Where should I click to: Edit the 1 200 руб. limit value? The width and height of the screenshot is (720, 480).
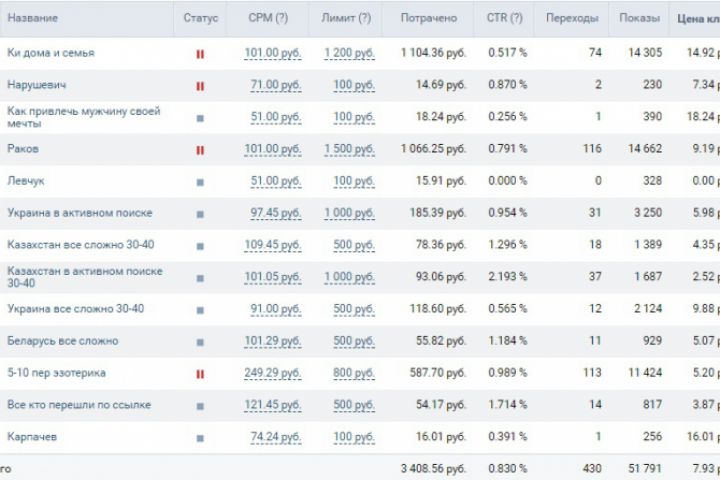(349, 53)
